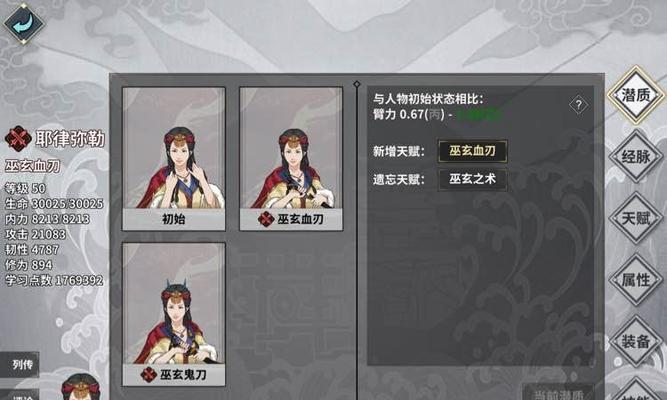The width and height of the screenshot is (667, 400).
Task: Click the 巫玄血刃 title under the character name
Action: [x=33, y=166]
